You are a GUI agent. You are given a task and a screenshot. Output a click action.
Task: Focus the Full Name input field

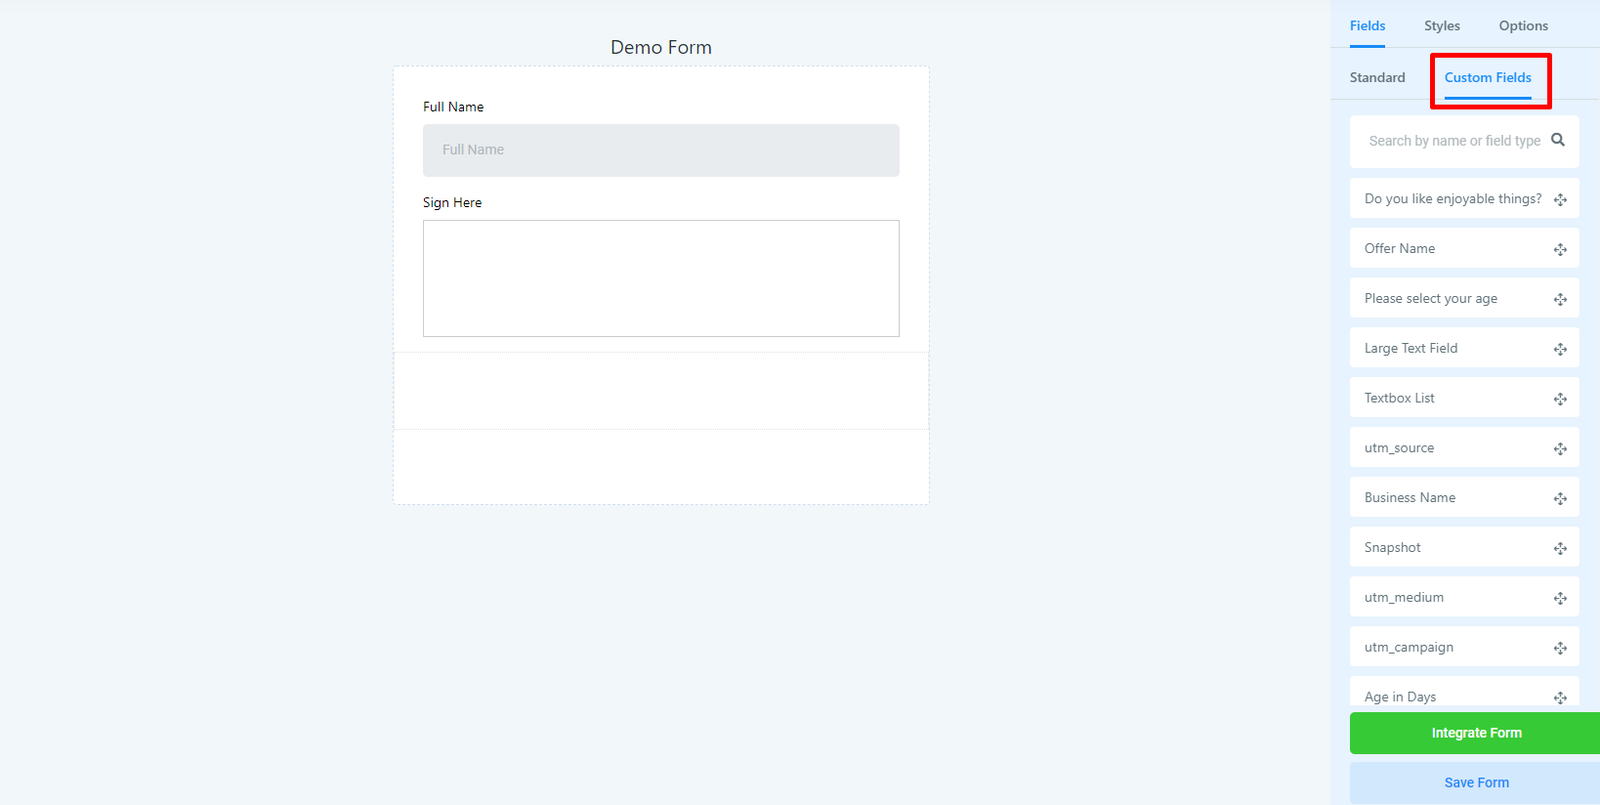(x=660, y=150)
